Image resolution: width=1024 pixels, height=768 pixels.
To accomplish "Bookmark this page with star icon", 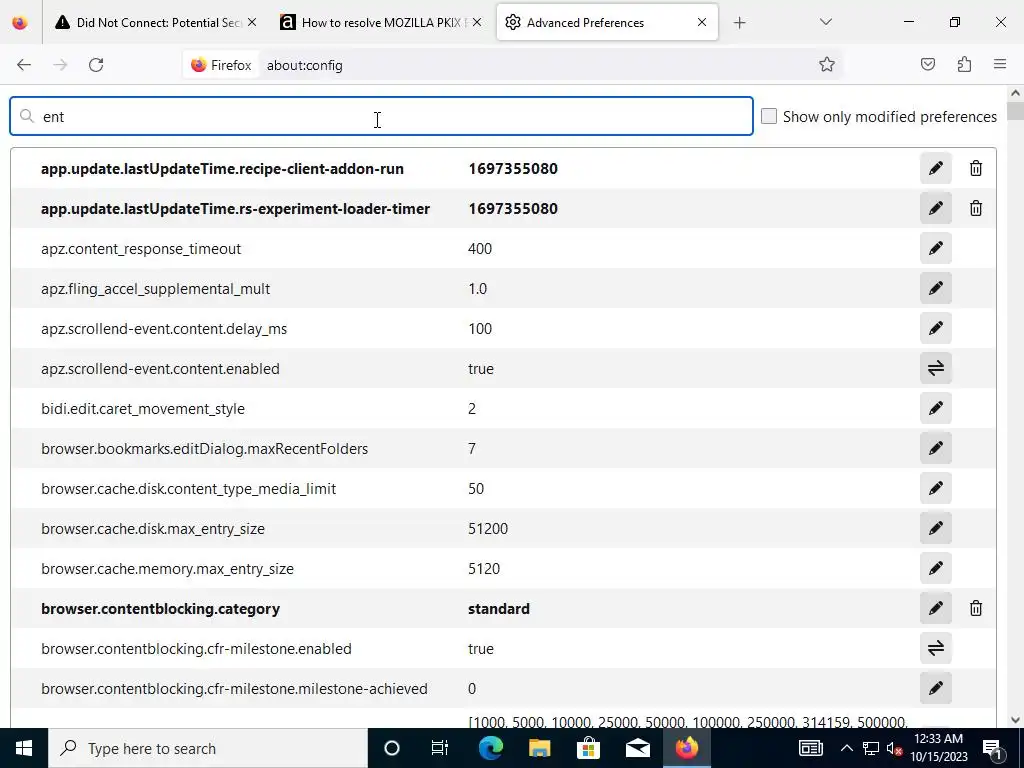I will click(826, 65).
